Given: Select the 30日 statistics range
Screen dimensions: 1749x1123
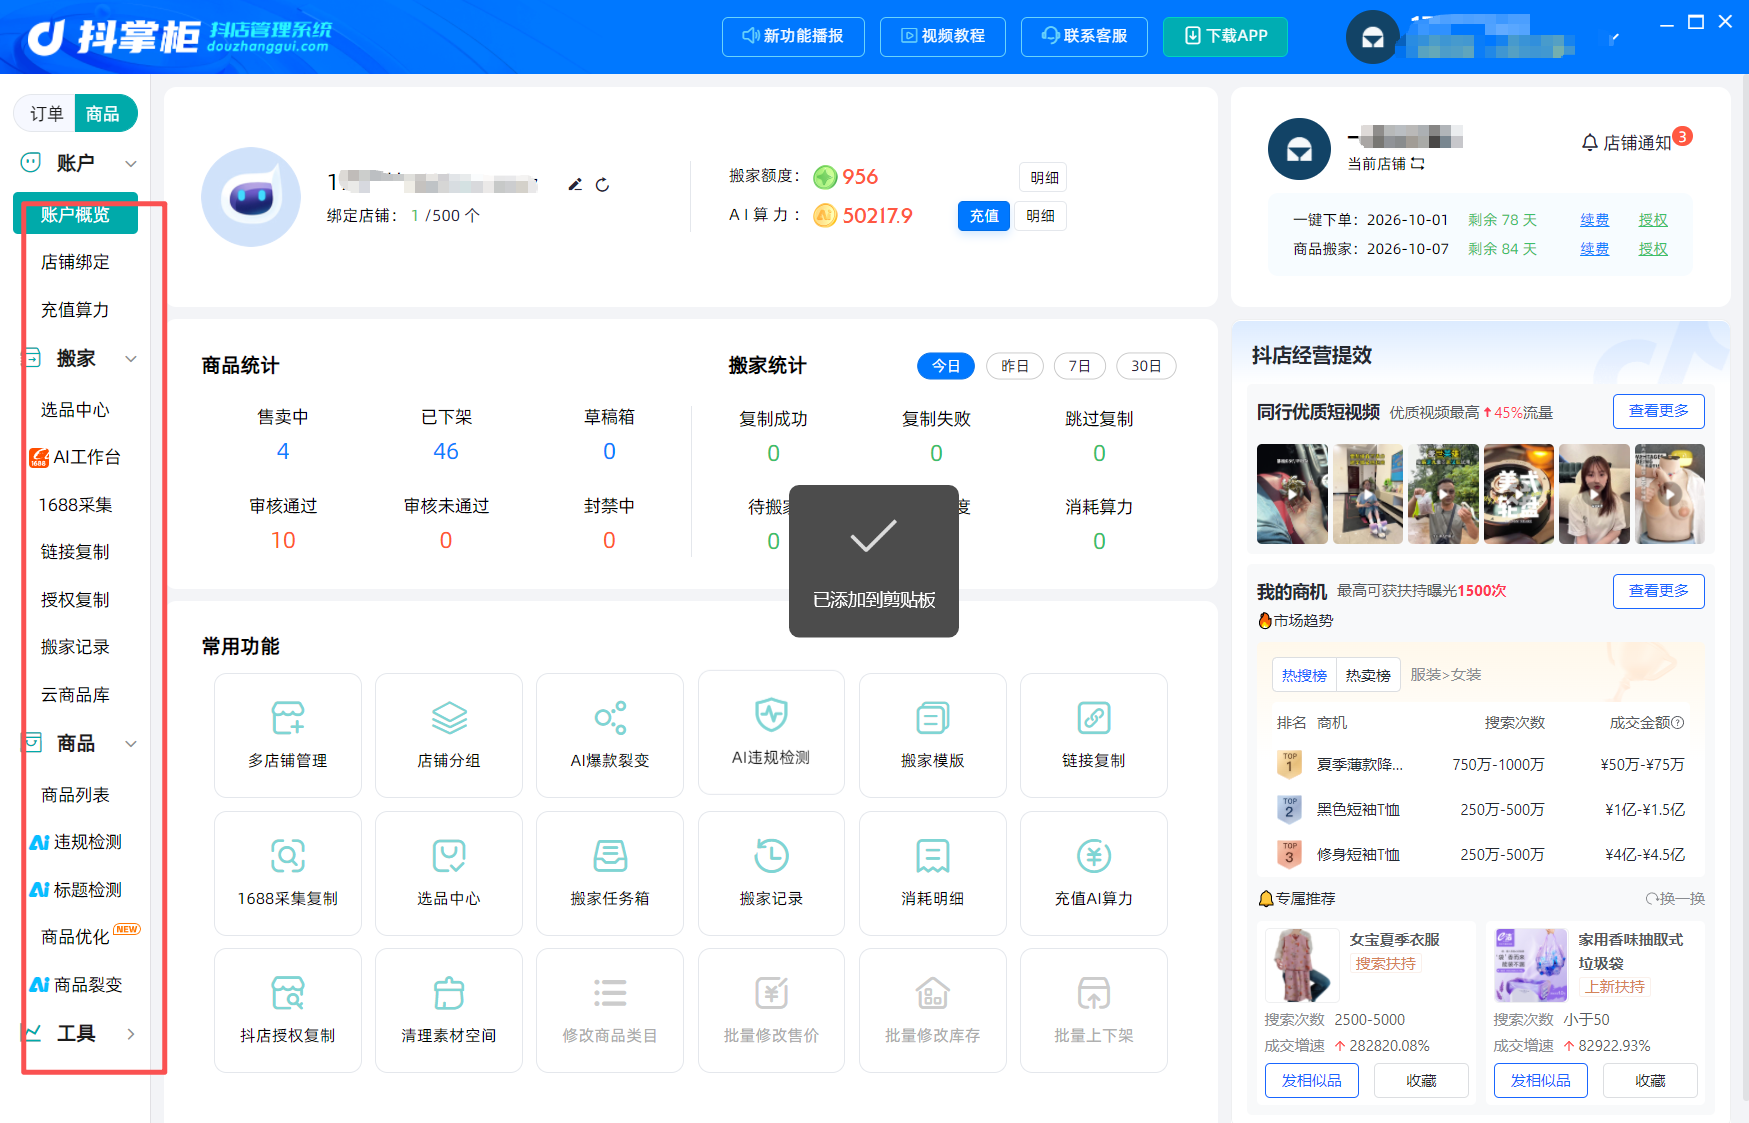Looking at the screenshot, I should pyautogui.click(x=1146, y=366).
